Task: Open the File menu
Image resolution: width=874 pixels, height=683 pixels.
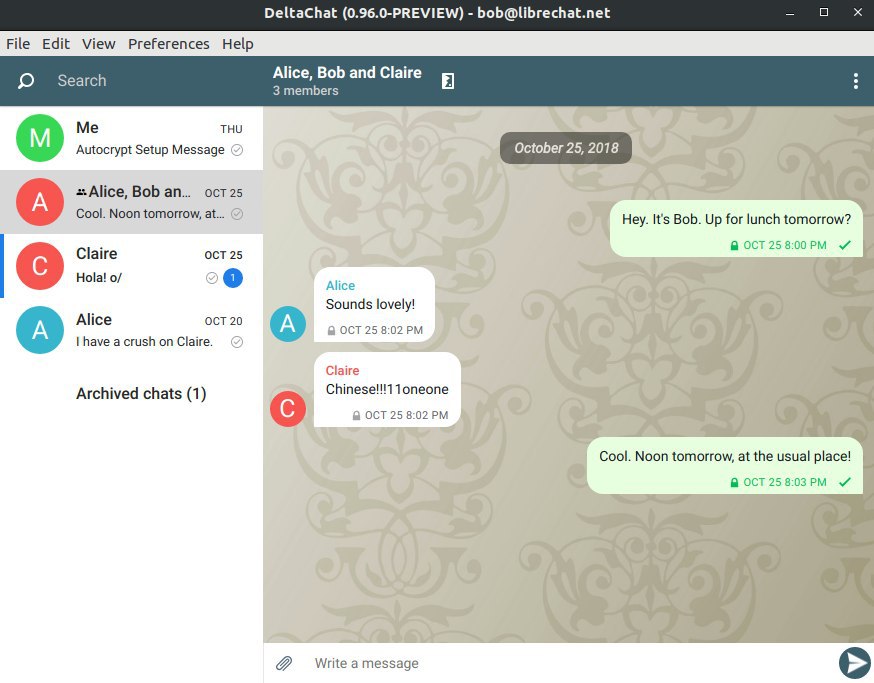Action: [18, 43]
